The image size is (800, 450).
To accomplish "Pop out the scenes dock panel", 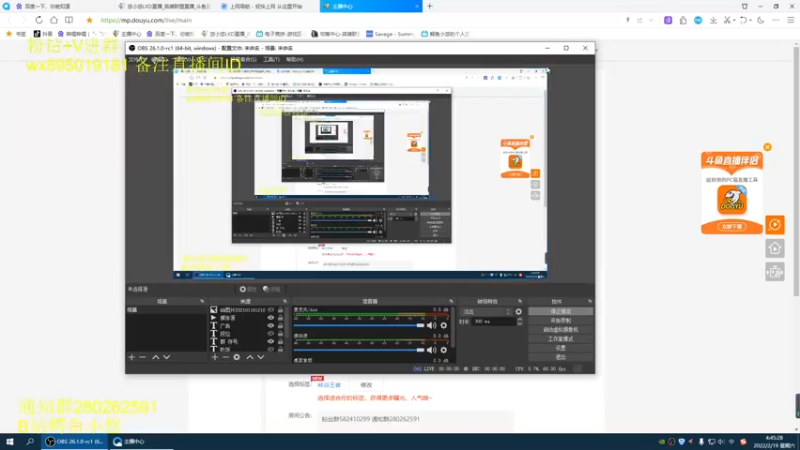I will coord(202,301).
